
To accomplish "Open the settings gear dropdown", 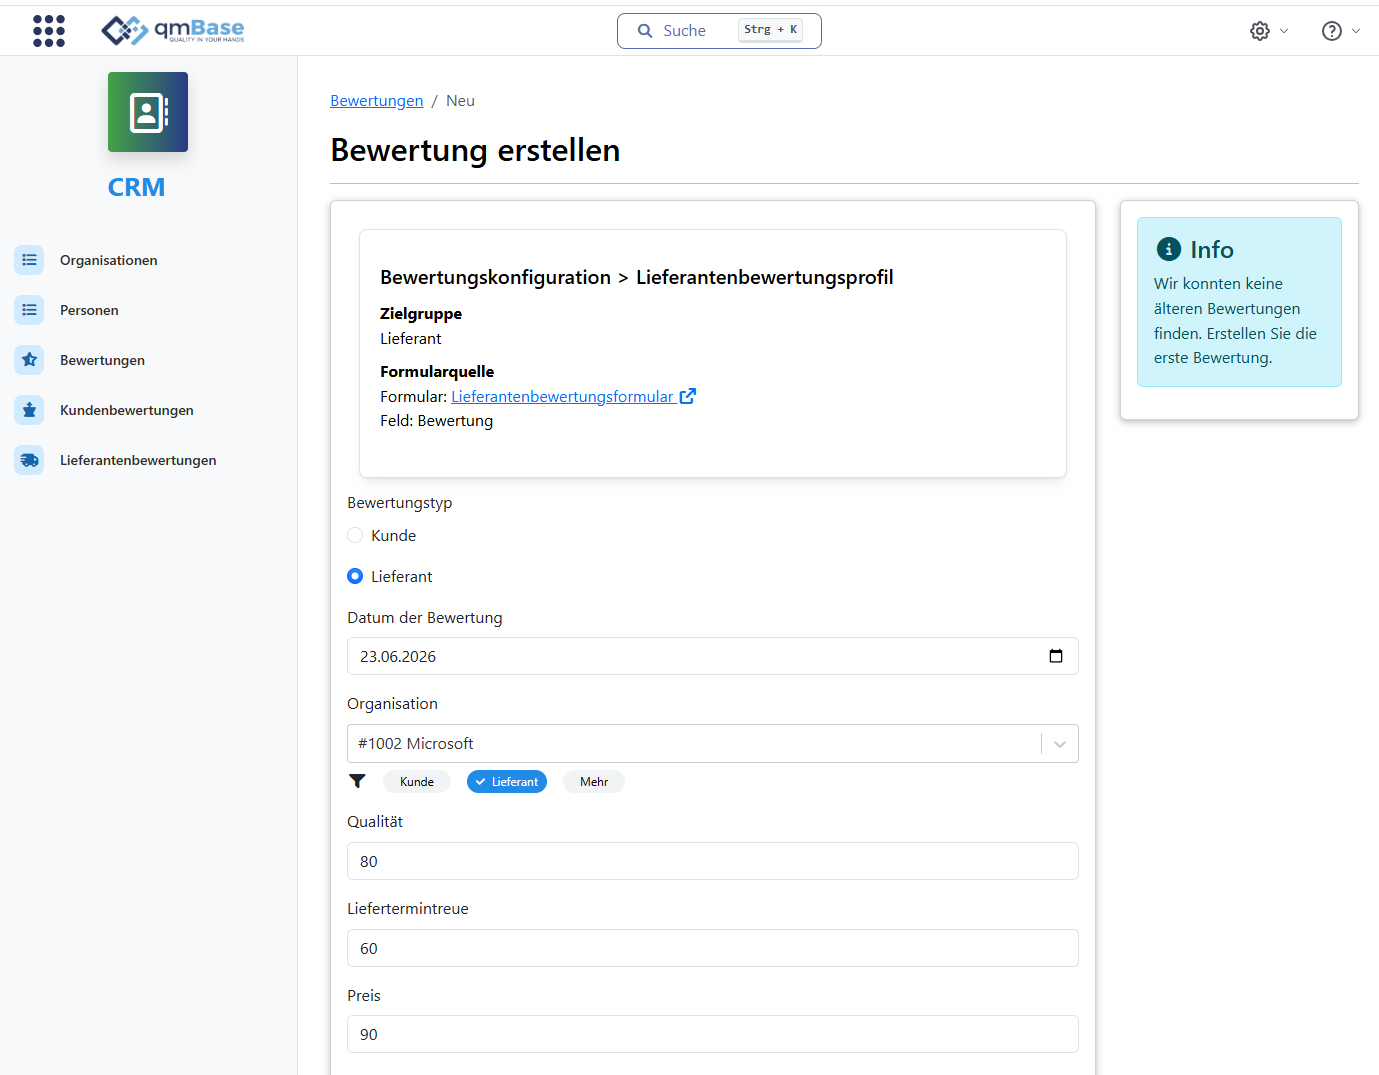I will (x=1269, y=31).
